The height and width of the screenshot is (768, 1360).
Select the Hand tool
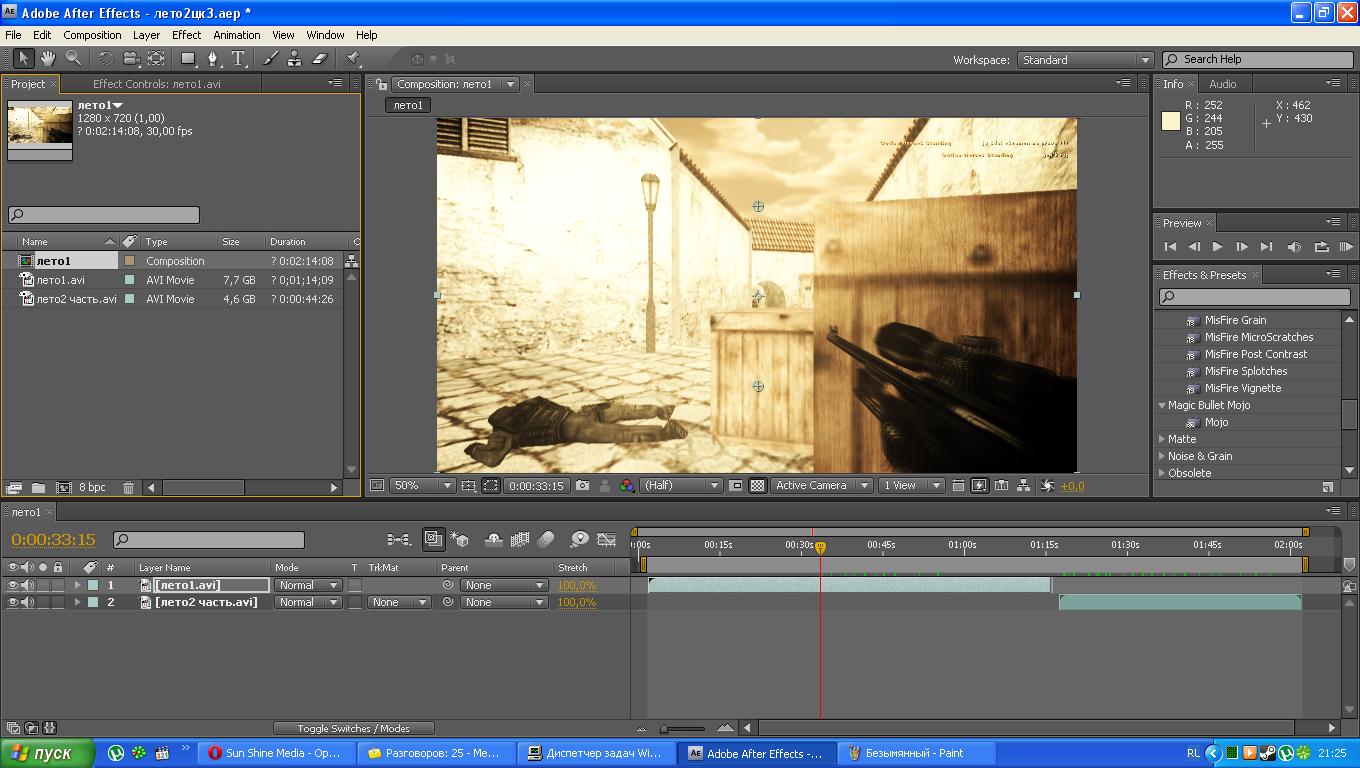coord(47,59)
